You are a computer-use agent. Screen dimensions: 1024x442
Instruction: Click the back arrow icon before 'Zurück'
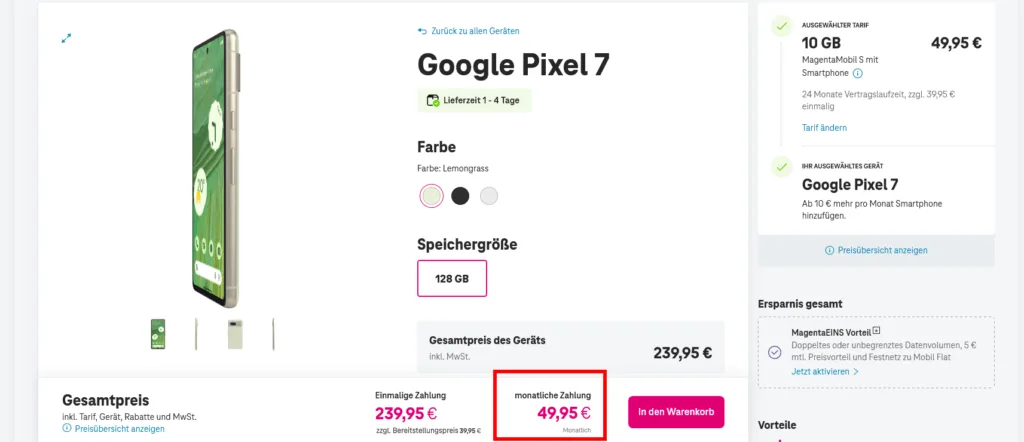(x=423, y=31)
